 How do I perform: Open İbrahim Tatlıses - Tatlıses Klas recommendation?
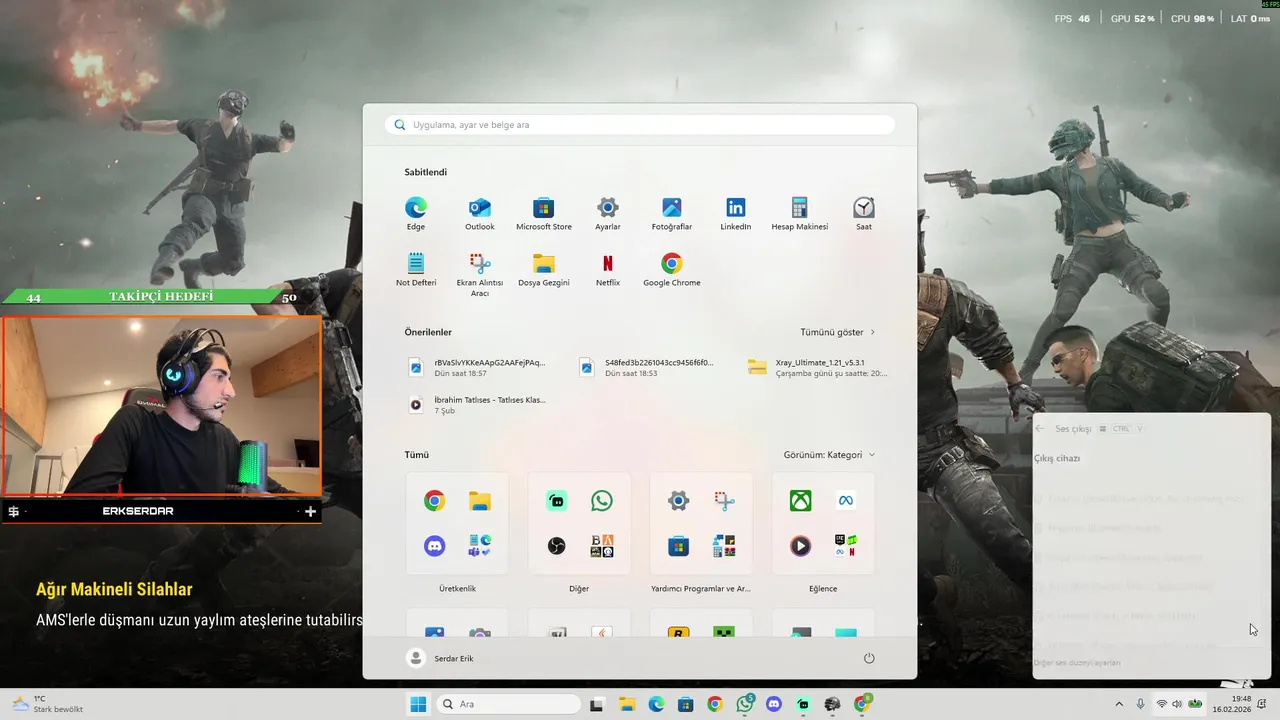477,405
